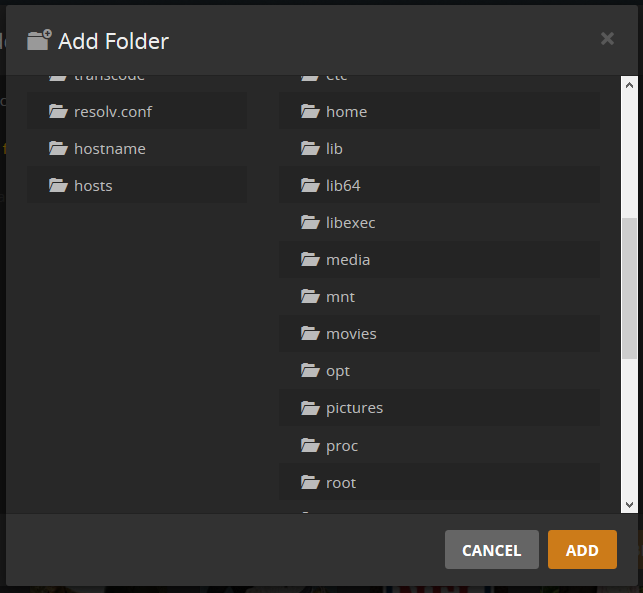This screenshot has width=643, height=593.
Task: Click the scrollbar down arrow
Action: pos(629,504)
